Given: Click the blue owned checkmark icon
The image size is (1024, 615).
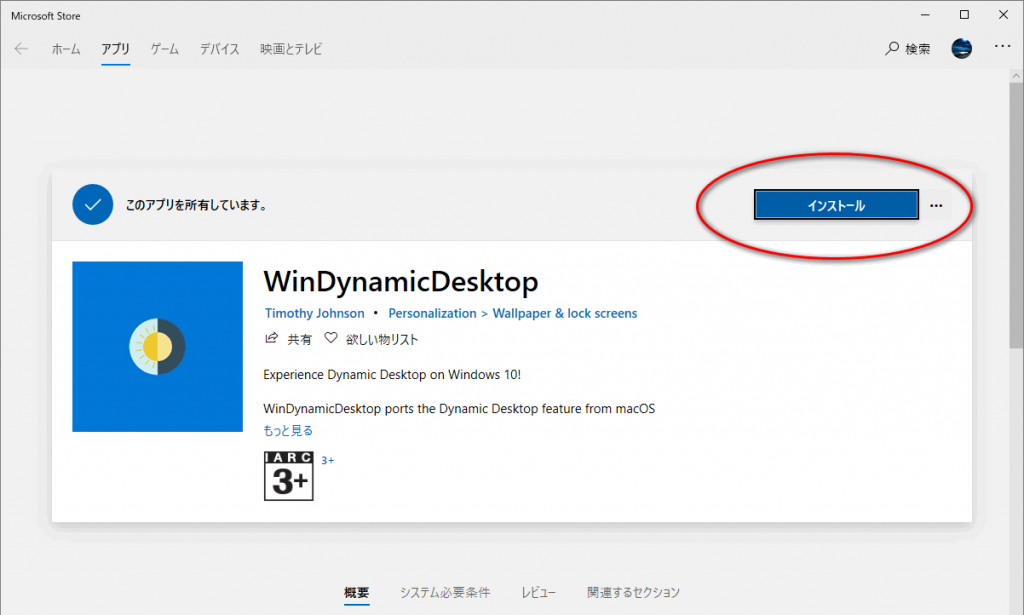Looking at the screenshot, I should click(93, 205).
